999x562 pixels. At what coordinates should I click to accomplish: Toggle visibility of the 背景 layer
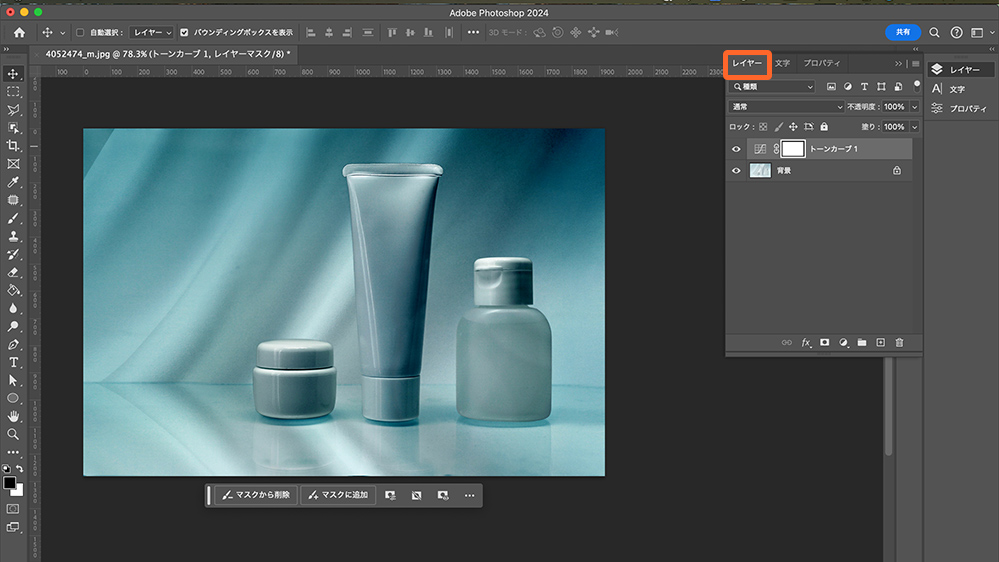(x=737, y=171)
